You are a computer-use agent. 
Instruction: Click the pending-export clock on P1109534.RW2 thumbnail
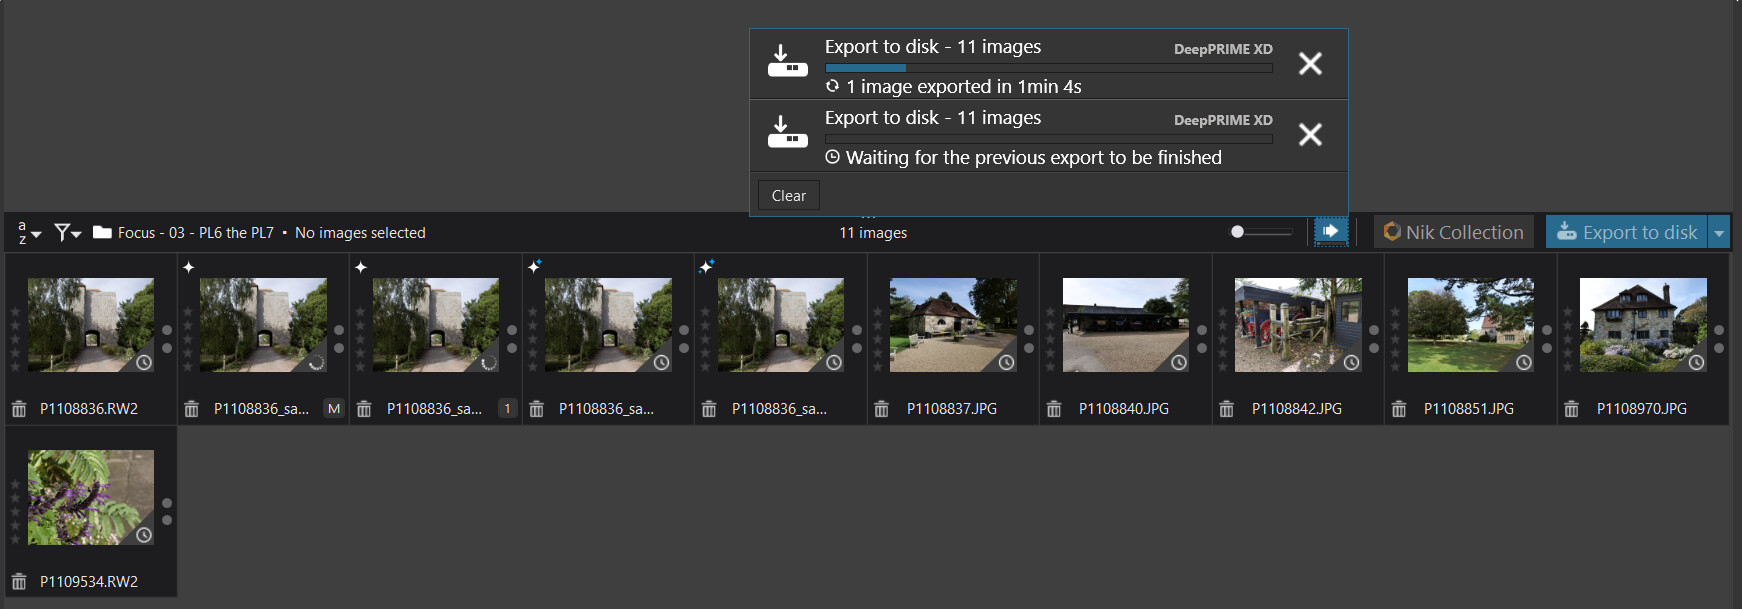tap(144, 535)
